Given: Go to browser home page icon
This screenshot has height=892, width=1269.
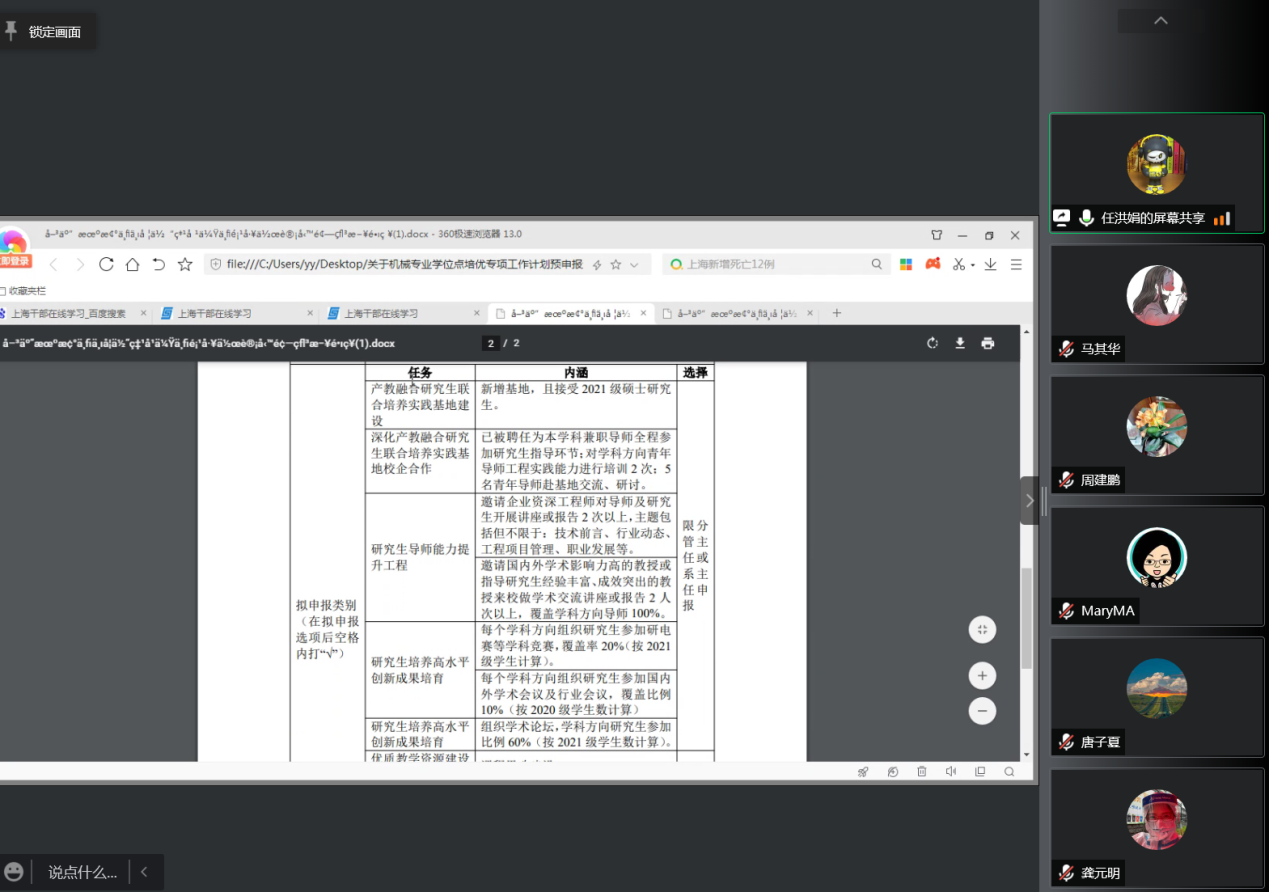Looking at the screenshot, I should click(132, 264).
